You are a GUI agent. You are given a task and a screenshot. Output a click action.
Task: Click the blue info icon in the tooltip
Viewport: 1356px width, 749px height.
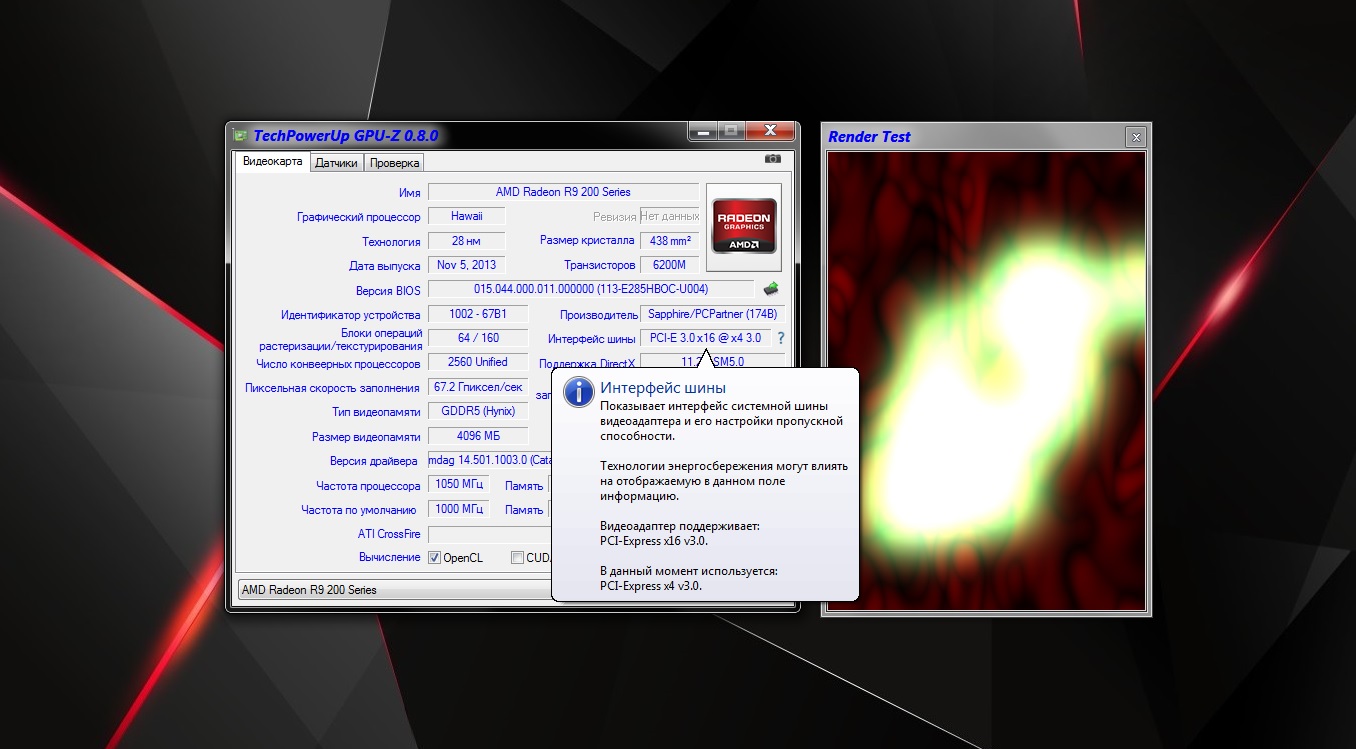[x=578, y=392]
